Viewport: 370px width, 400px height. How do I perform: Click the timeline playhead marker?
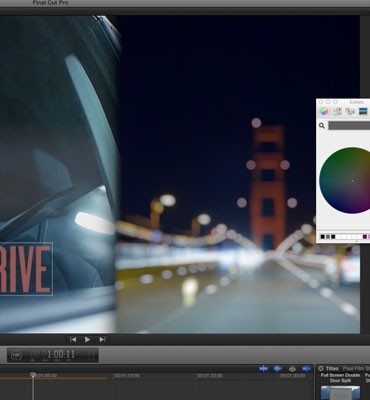pyautogui.click(x=33, y=375)
